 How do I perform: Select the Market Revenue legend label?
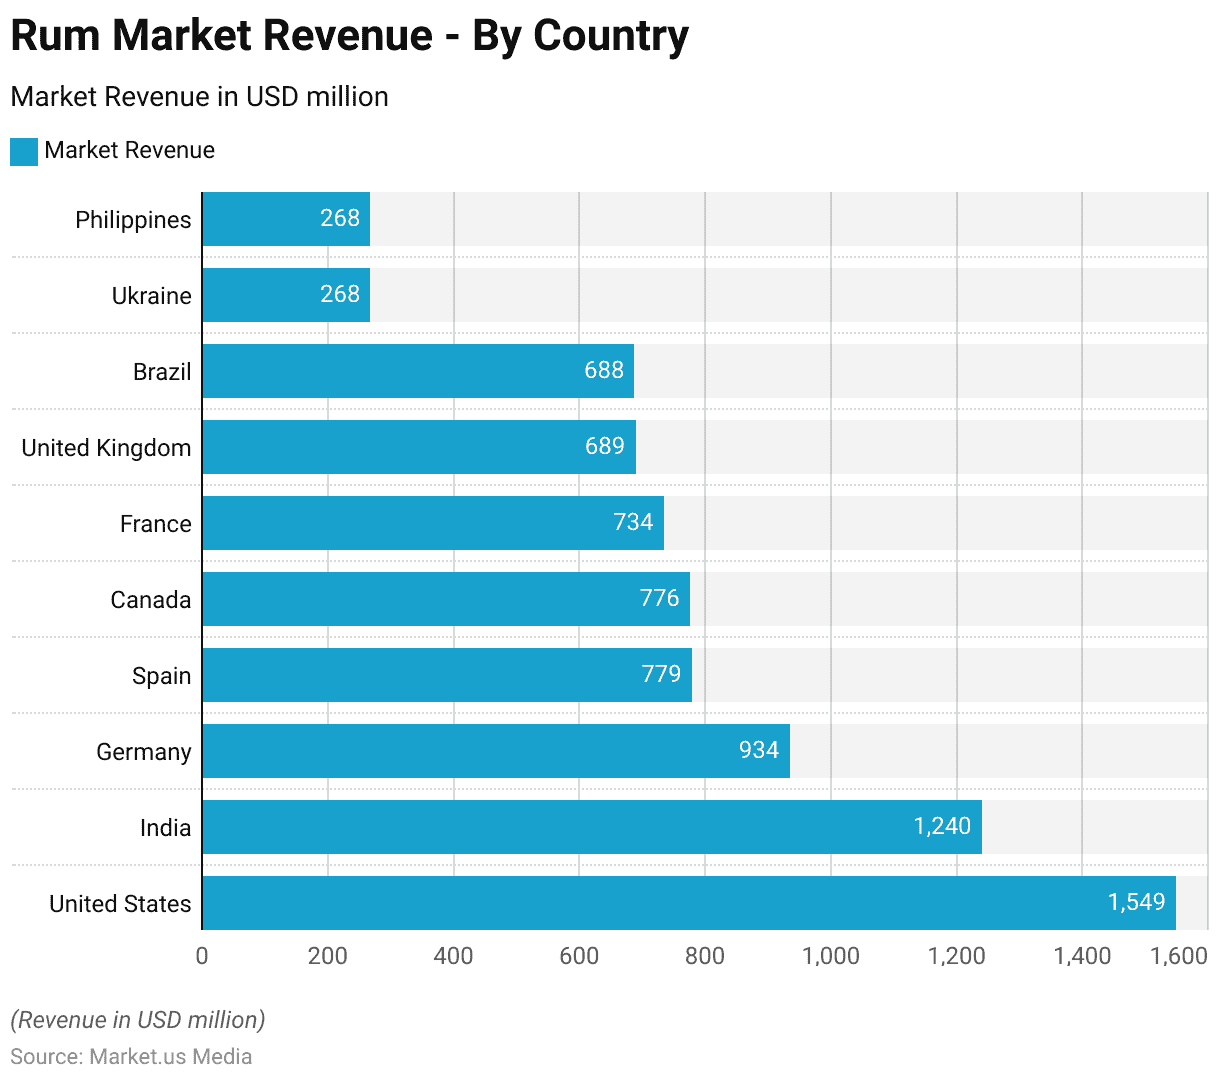pyautogui.click(x=129, y=151)
